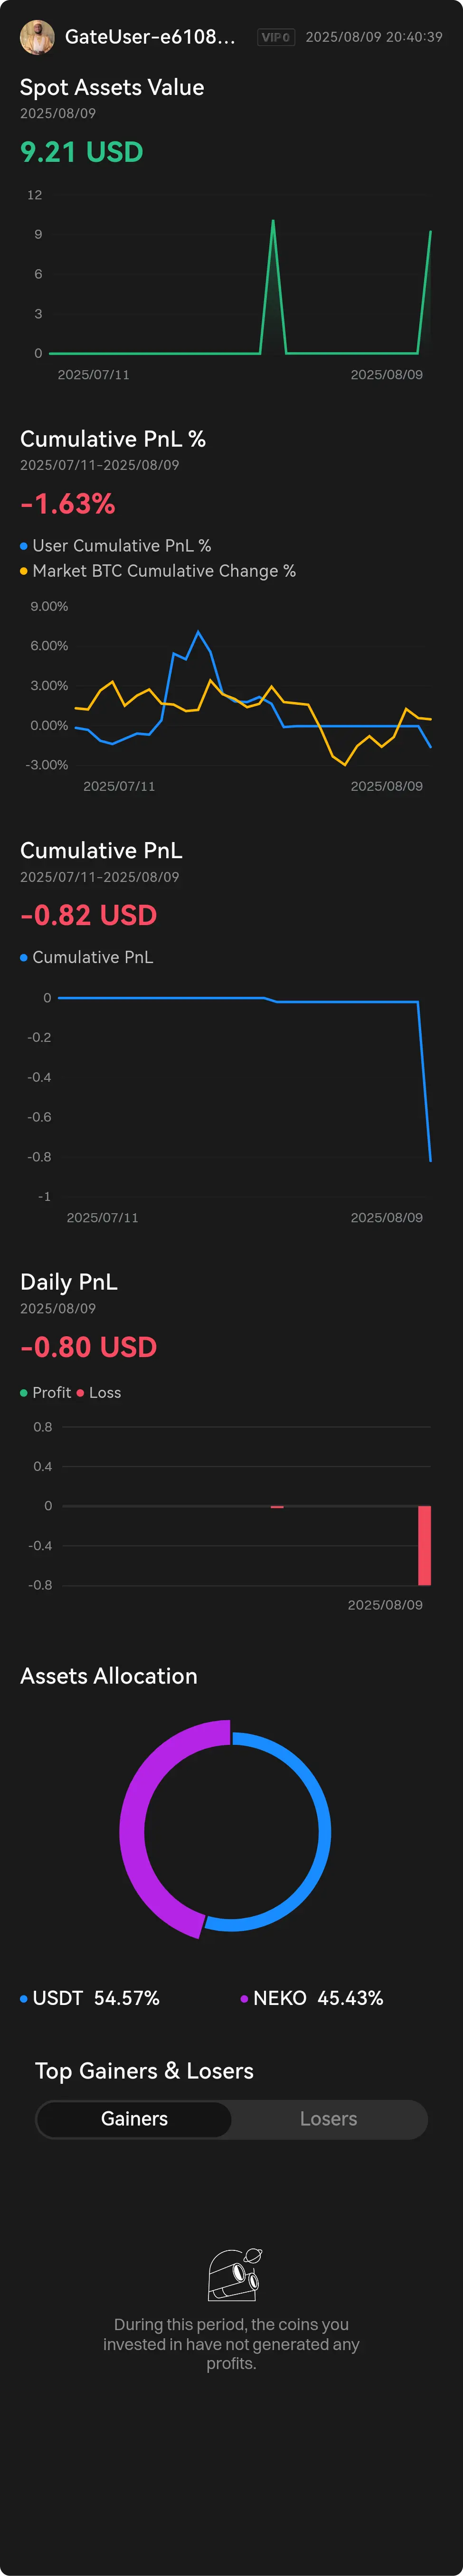Switch to the Gainers tab

coord(134,2119)
